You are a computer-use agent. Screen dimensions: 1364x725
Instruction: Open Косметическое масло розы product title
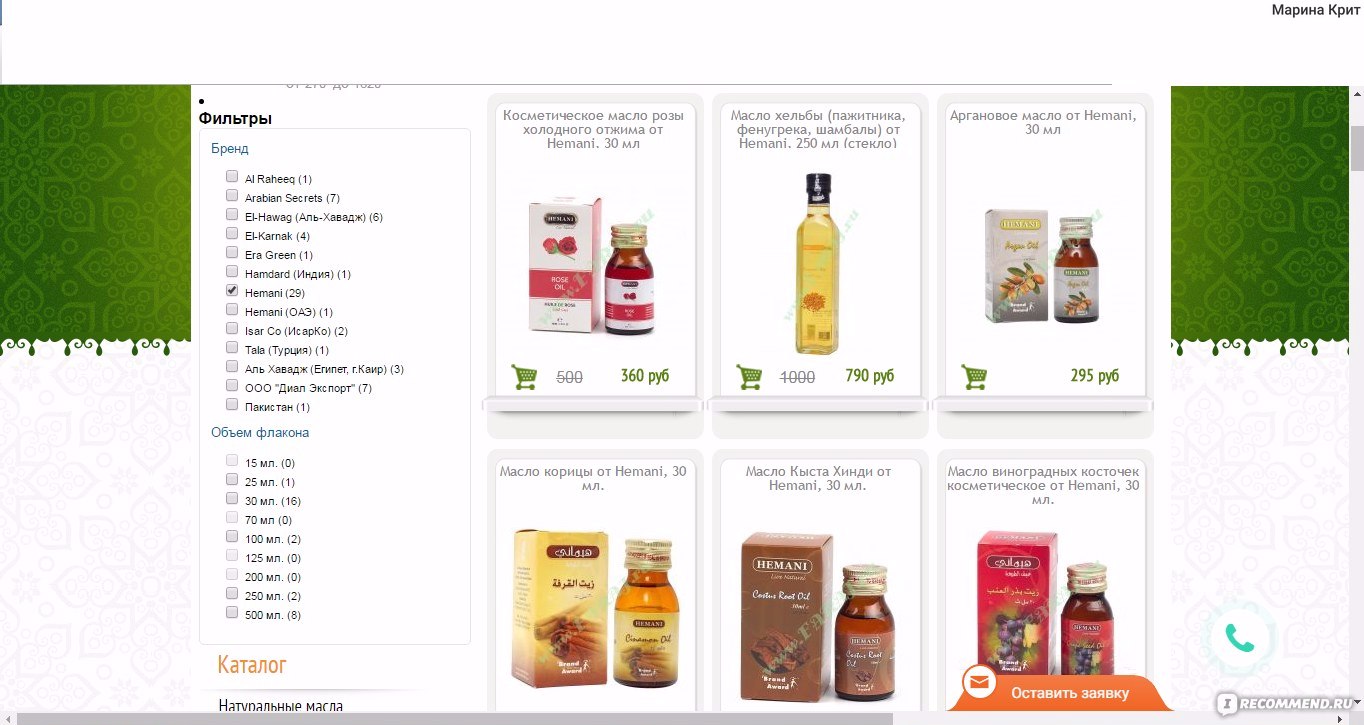[x=593, y=129]
